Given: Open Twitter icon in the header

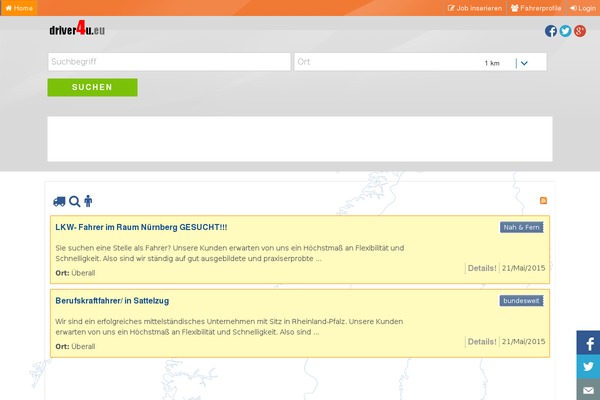Looking at the screenshot, I should pos(565,31).
